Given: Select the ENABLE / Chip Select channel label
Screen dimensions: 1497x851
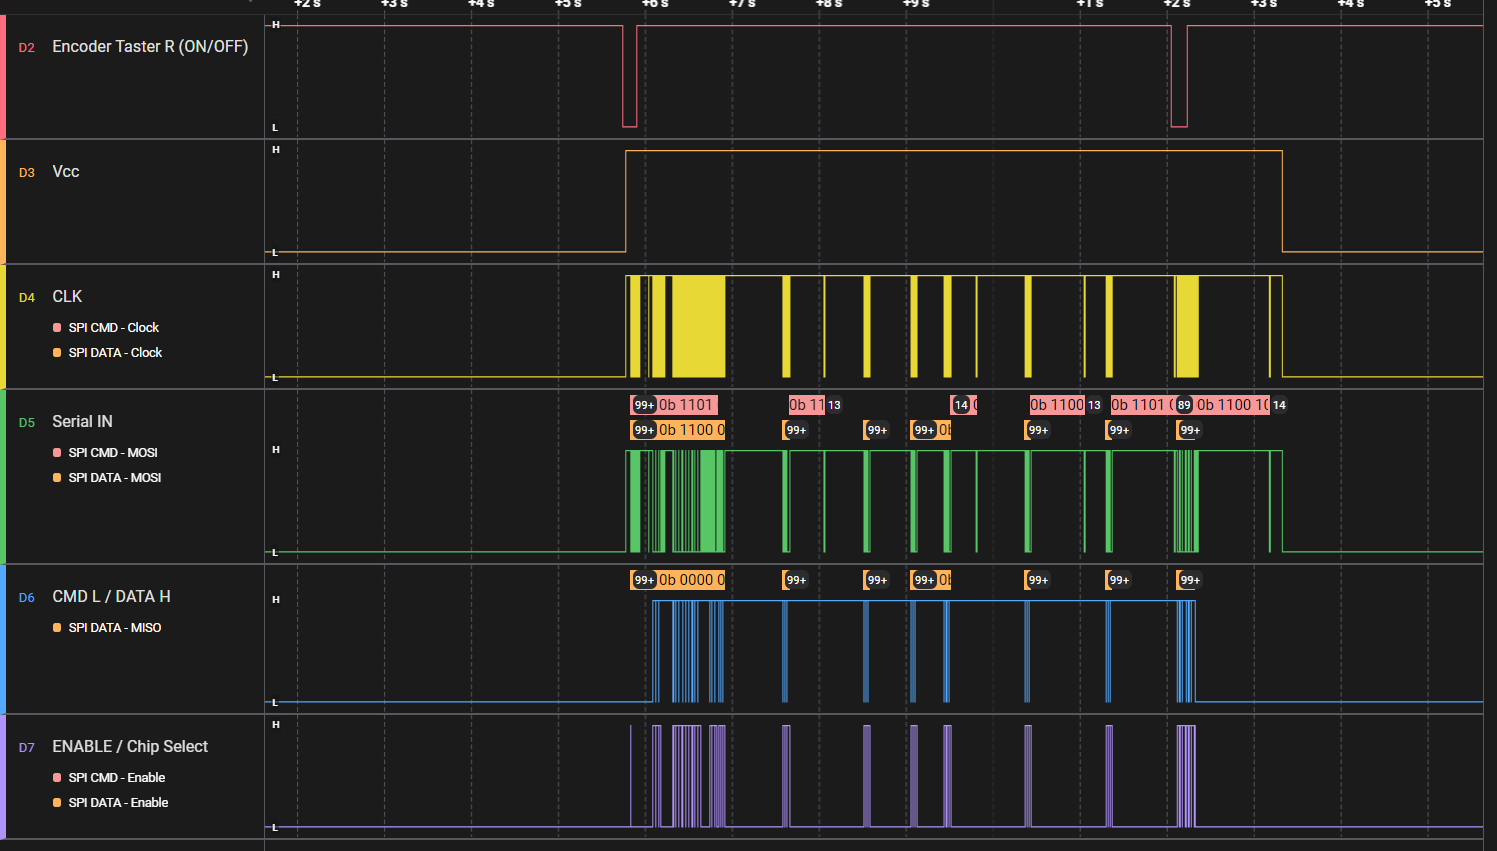Looking at the screenshot, I should (x=130, y=746).
